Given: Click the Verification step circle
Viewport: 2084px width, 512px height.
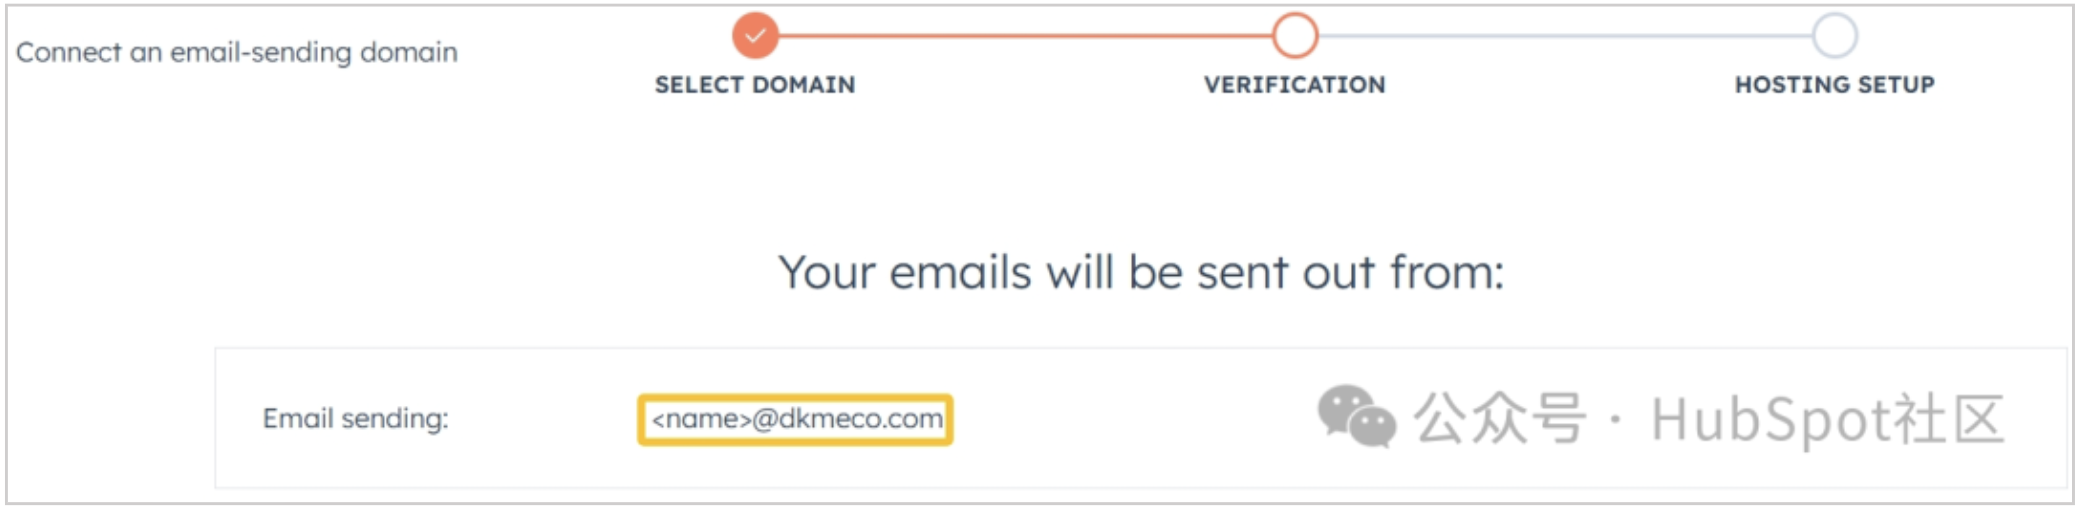Looking at the screenshot, I should (x=1294, y=36).
